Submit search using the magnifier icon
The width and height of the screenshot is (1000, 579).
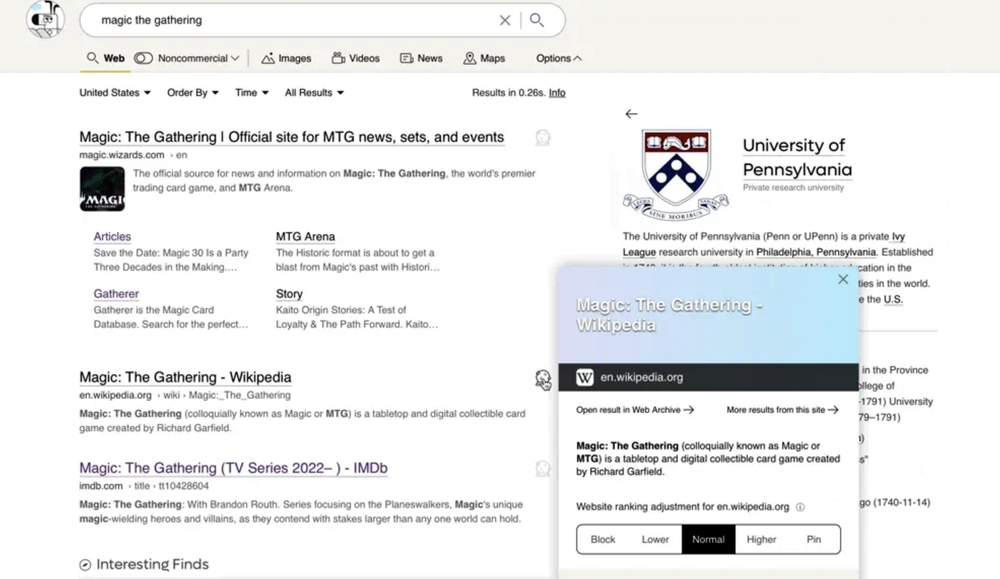coord(537,20)
